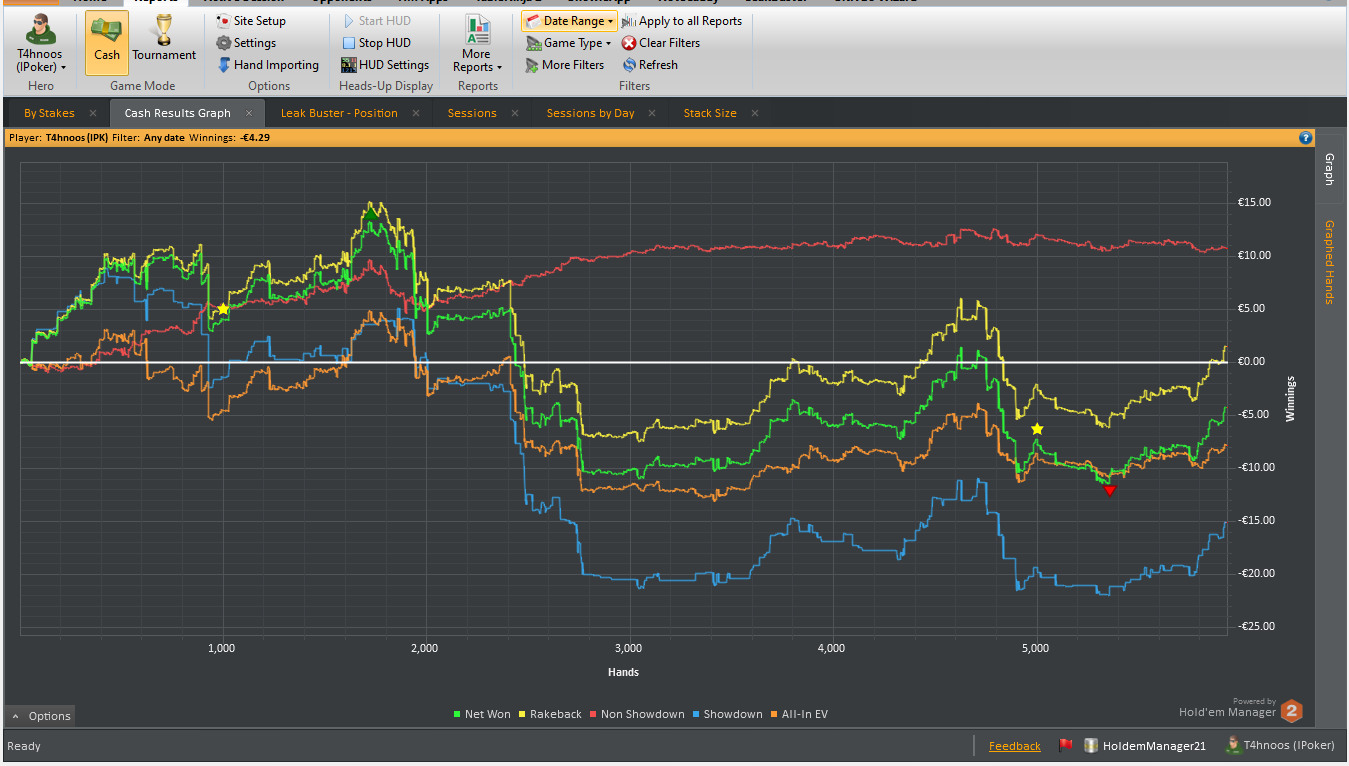Open HUD Settings

click(385, 65)
